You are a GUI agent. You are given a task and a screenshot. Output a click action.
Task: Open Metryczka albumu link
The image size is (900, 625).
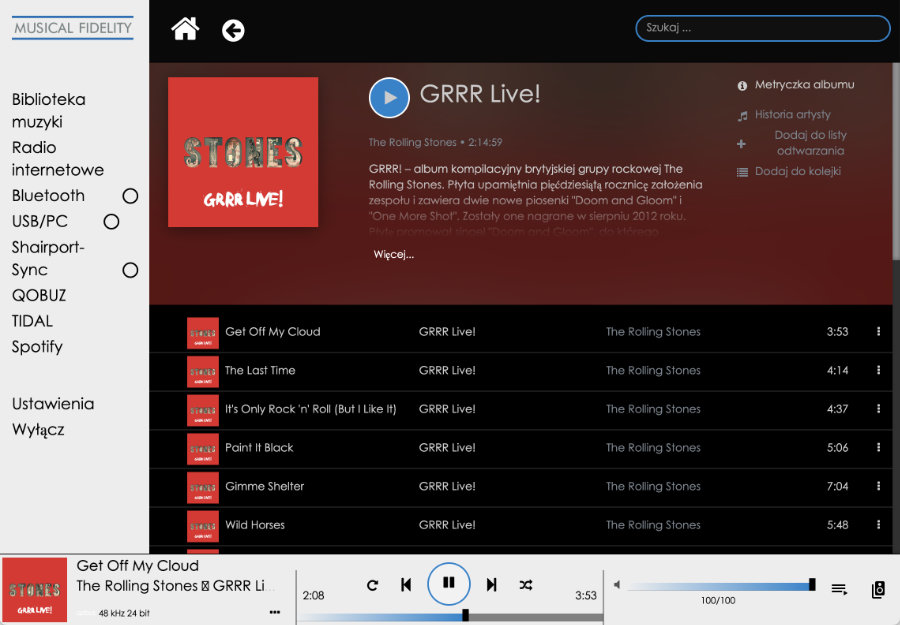[804, 84]
